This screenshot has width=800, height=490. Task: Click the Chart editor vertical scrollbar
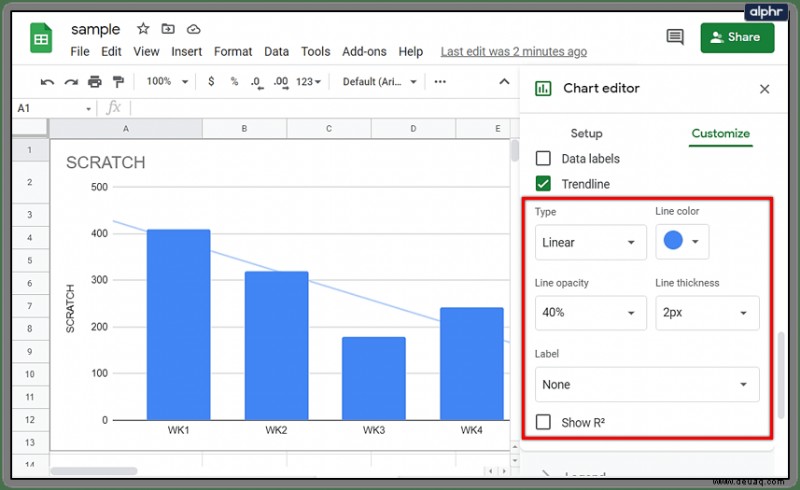pos(781,375)
